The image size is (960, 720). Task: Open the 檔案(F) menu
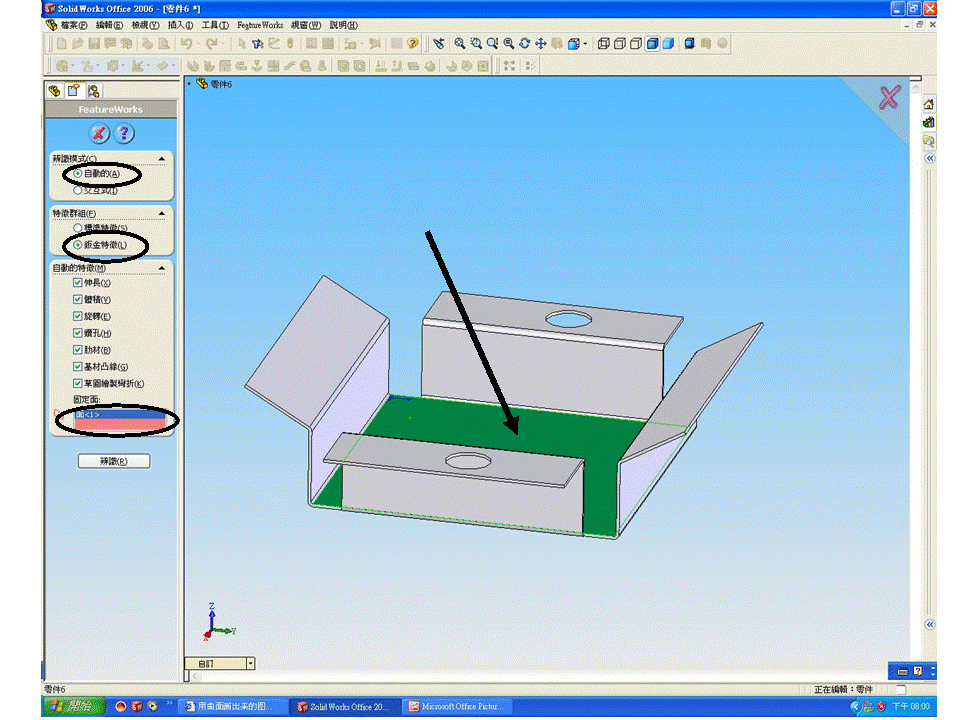click(x=73, y=25)
